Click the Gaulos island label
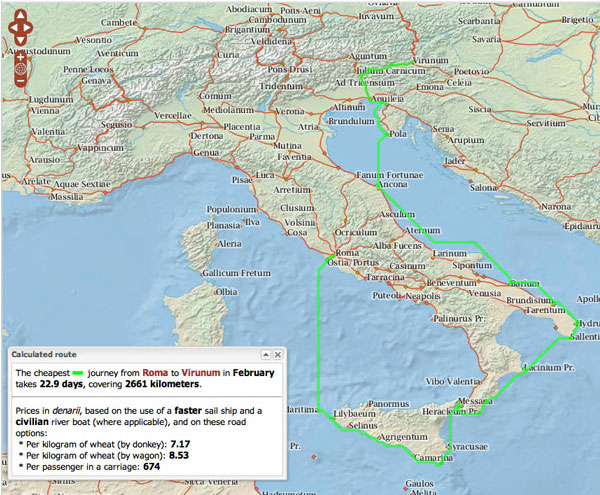 coord(419,484)
